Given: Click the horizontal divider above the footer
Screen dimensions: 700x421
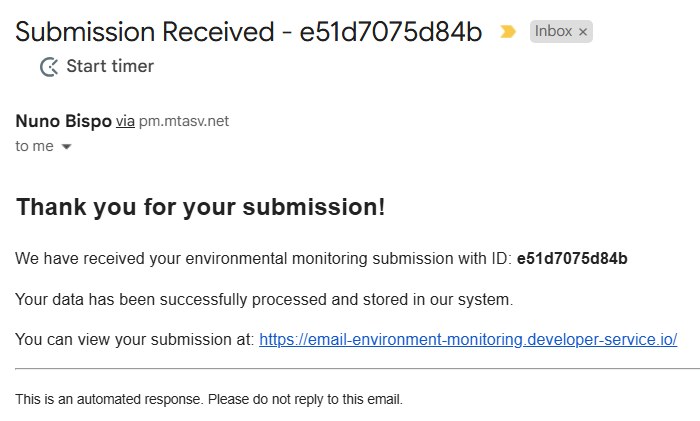Looking at the screenshot, I should click(357, 369).
